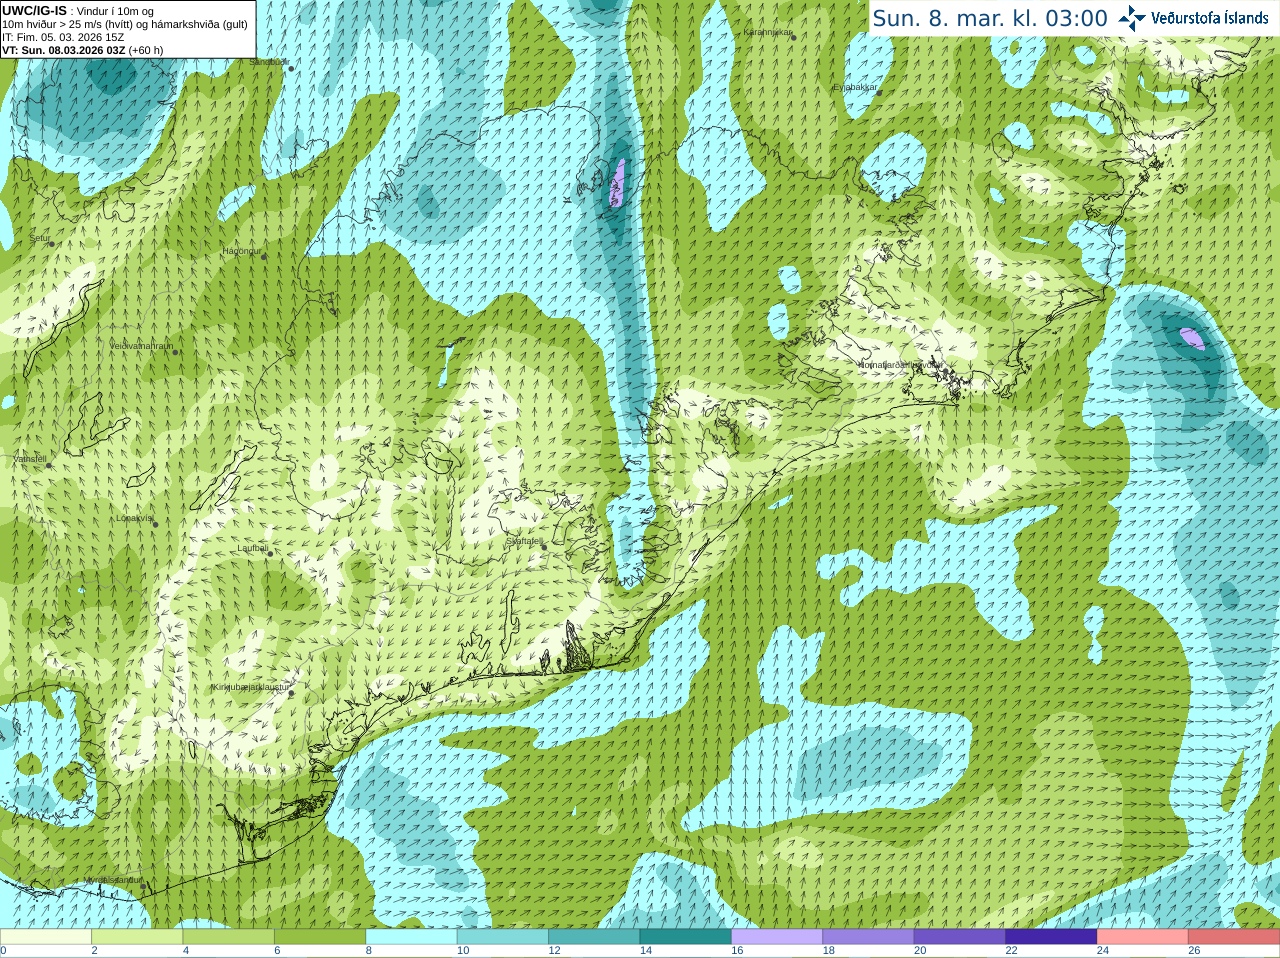Click the Kirkjubæjarklaustur station label
Viewport: 1280px width, 958px height.
click(x=251, y=687)
